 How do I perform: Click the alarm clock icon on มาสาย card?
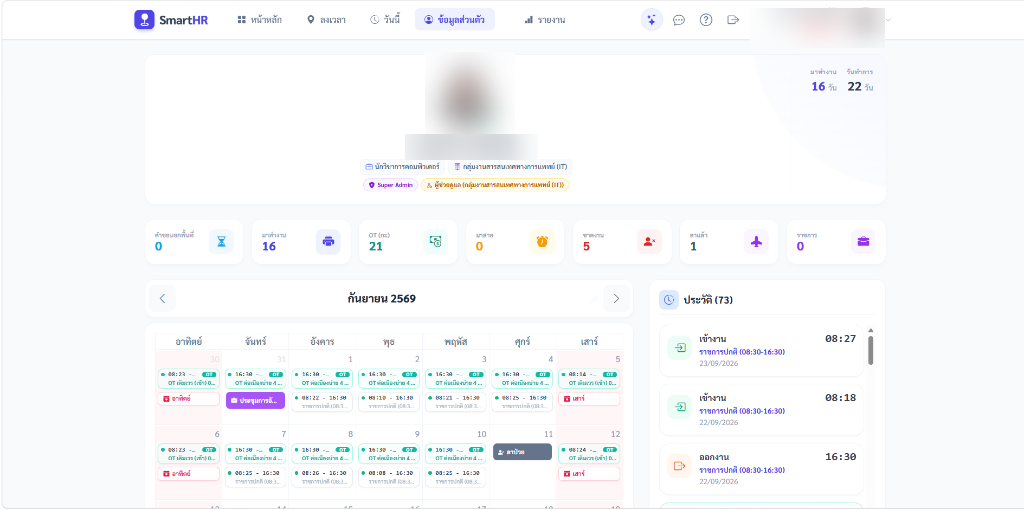click(x=542, y=242)
